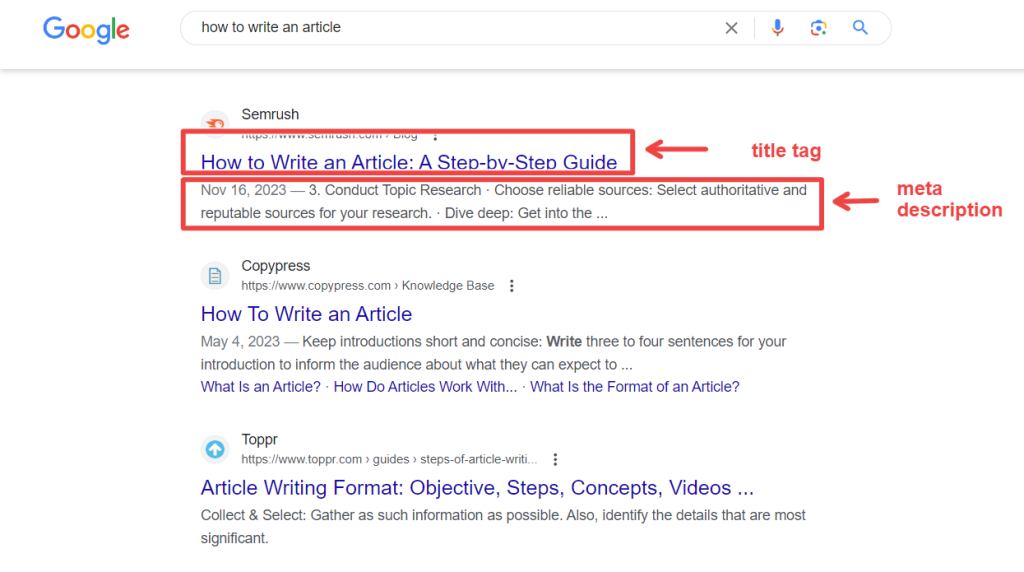
Task: Click Toppr snippet 'Collect & Select: Gather'
Action: coord(279,515)
